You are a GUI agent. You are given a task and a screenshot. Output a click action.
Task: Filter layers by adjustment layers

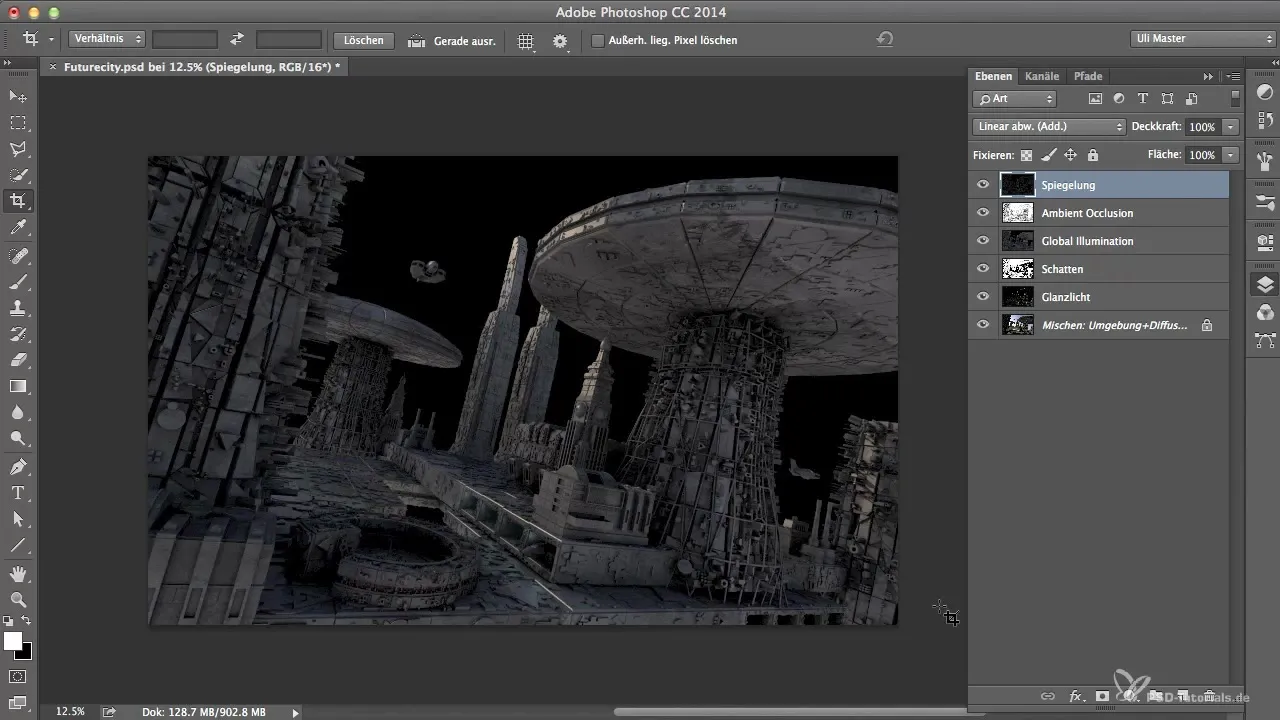point(1119,99)
